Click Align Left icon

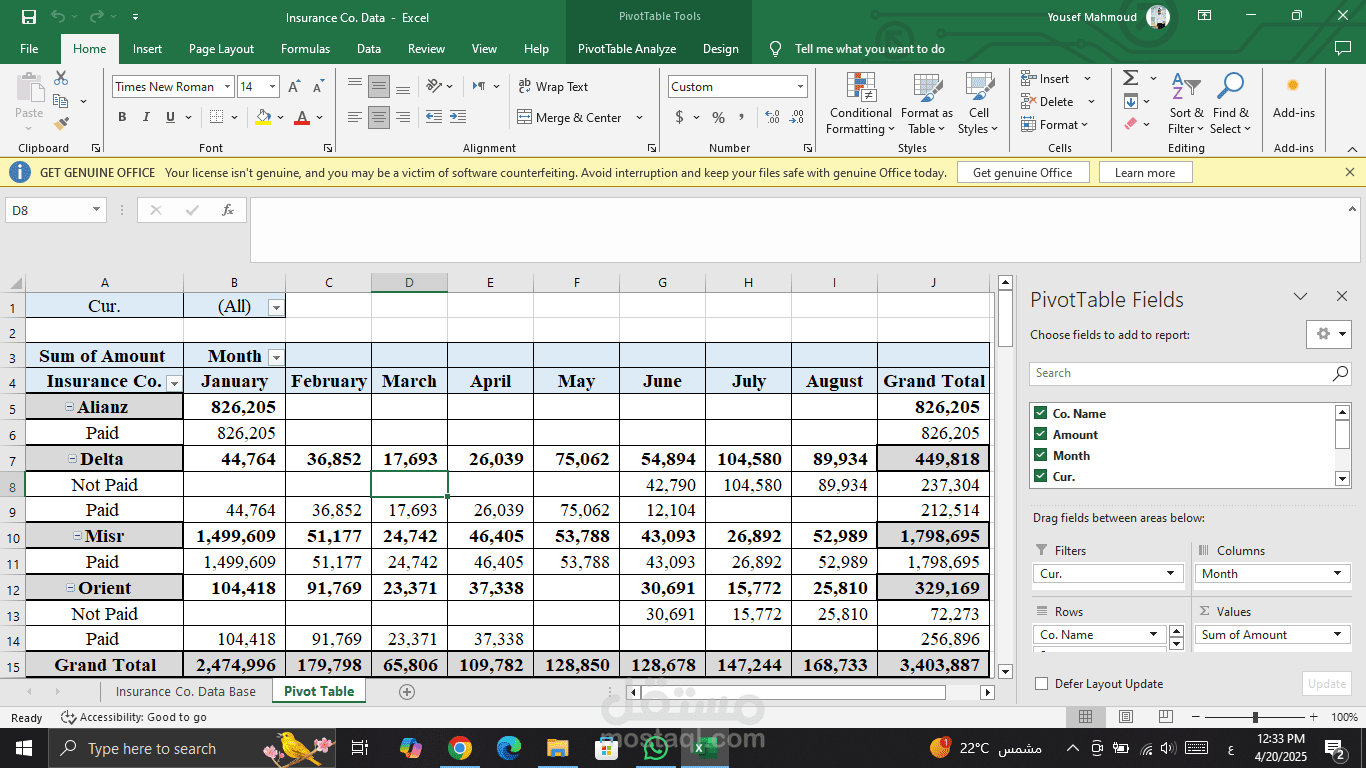(x=354, y=117)
